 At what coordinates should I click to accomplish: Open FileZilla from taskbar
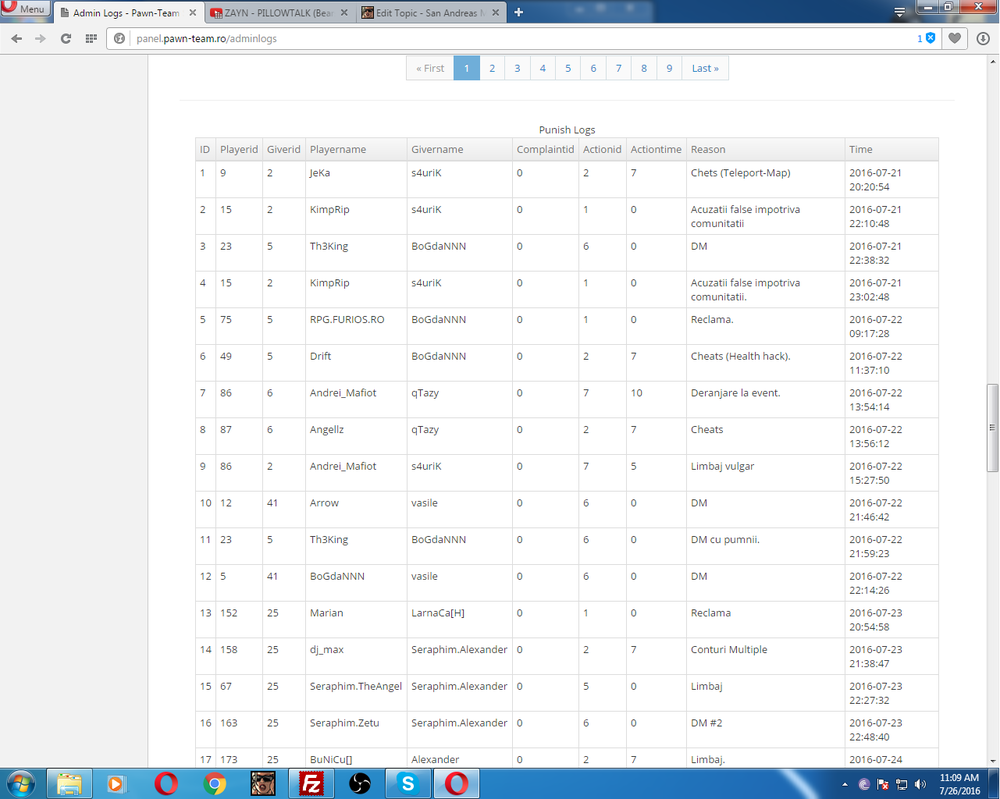[311, 783]
